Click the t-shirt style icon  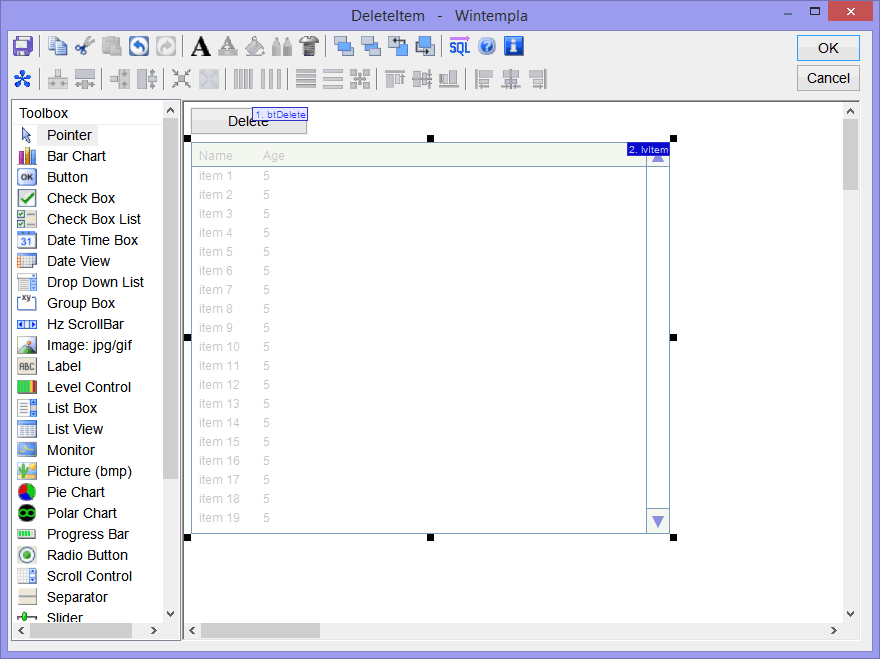coord(309,47)
